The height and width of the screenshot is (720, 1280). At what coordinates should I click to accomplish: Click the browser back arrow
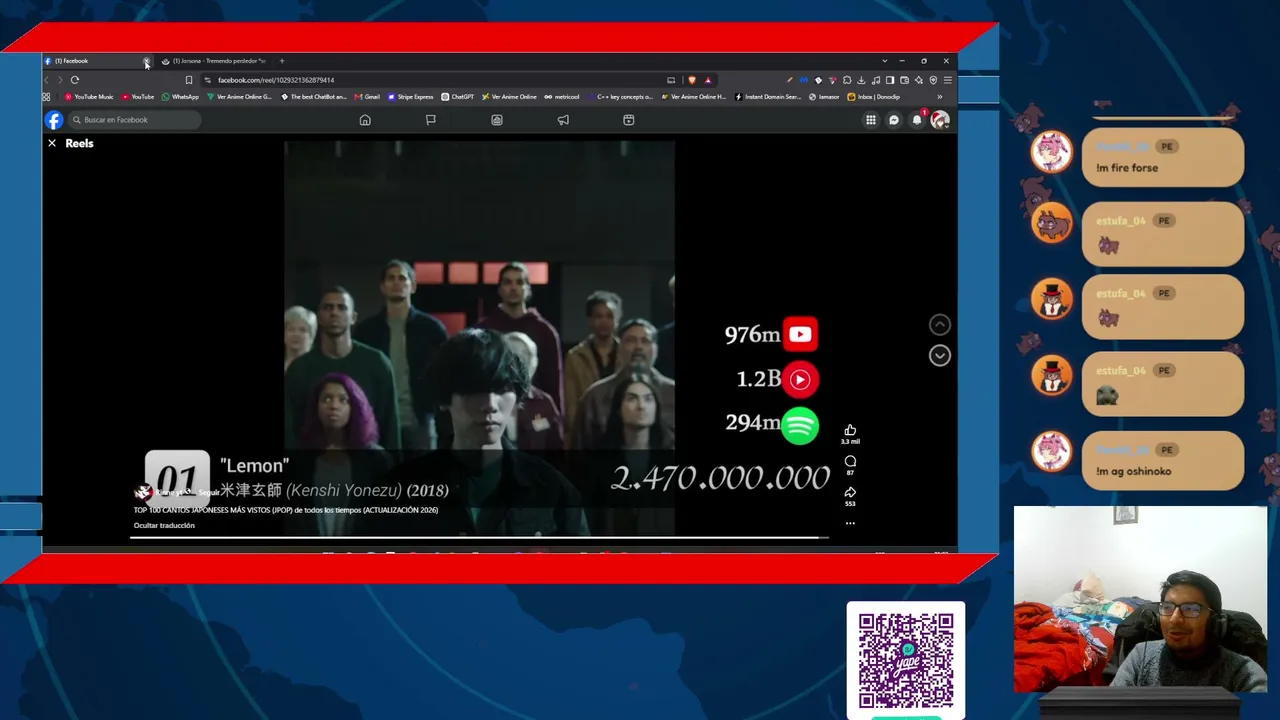pos(47,80)
